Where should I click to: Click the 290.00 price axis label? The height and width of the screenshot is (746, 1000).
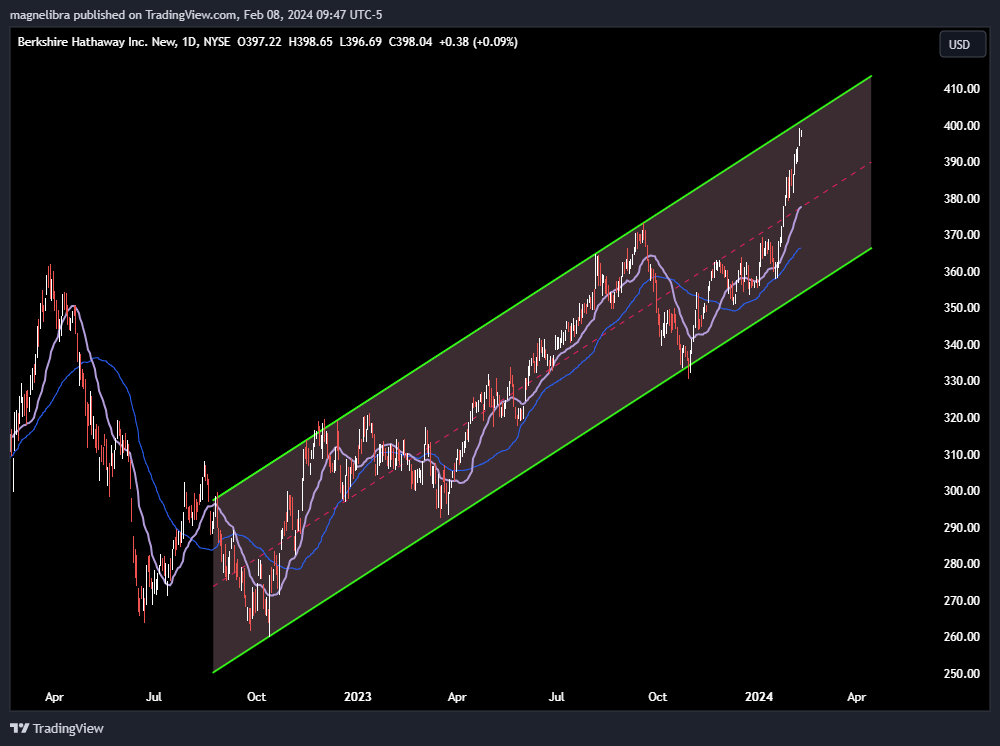pyautogui.click(x=962, y=527)
